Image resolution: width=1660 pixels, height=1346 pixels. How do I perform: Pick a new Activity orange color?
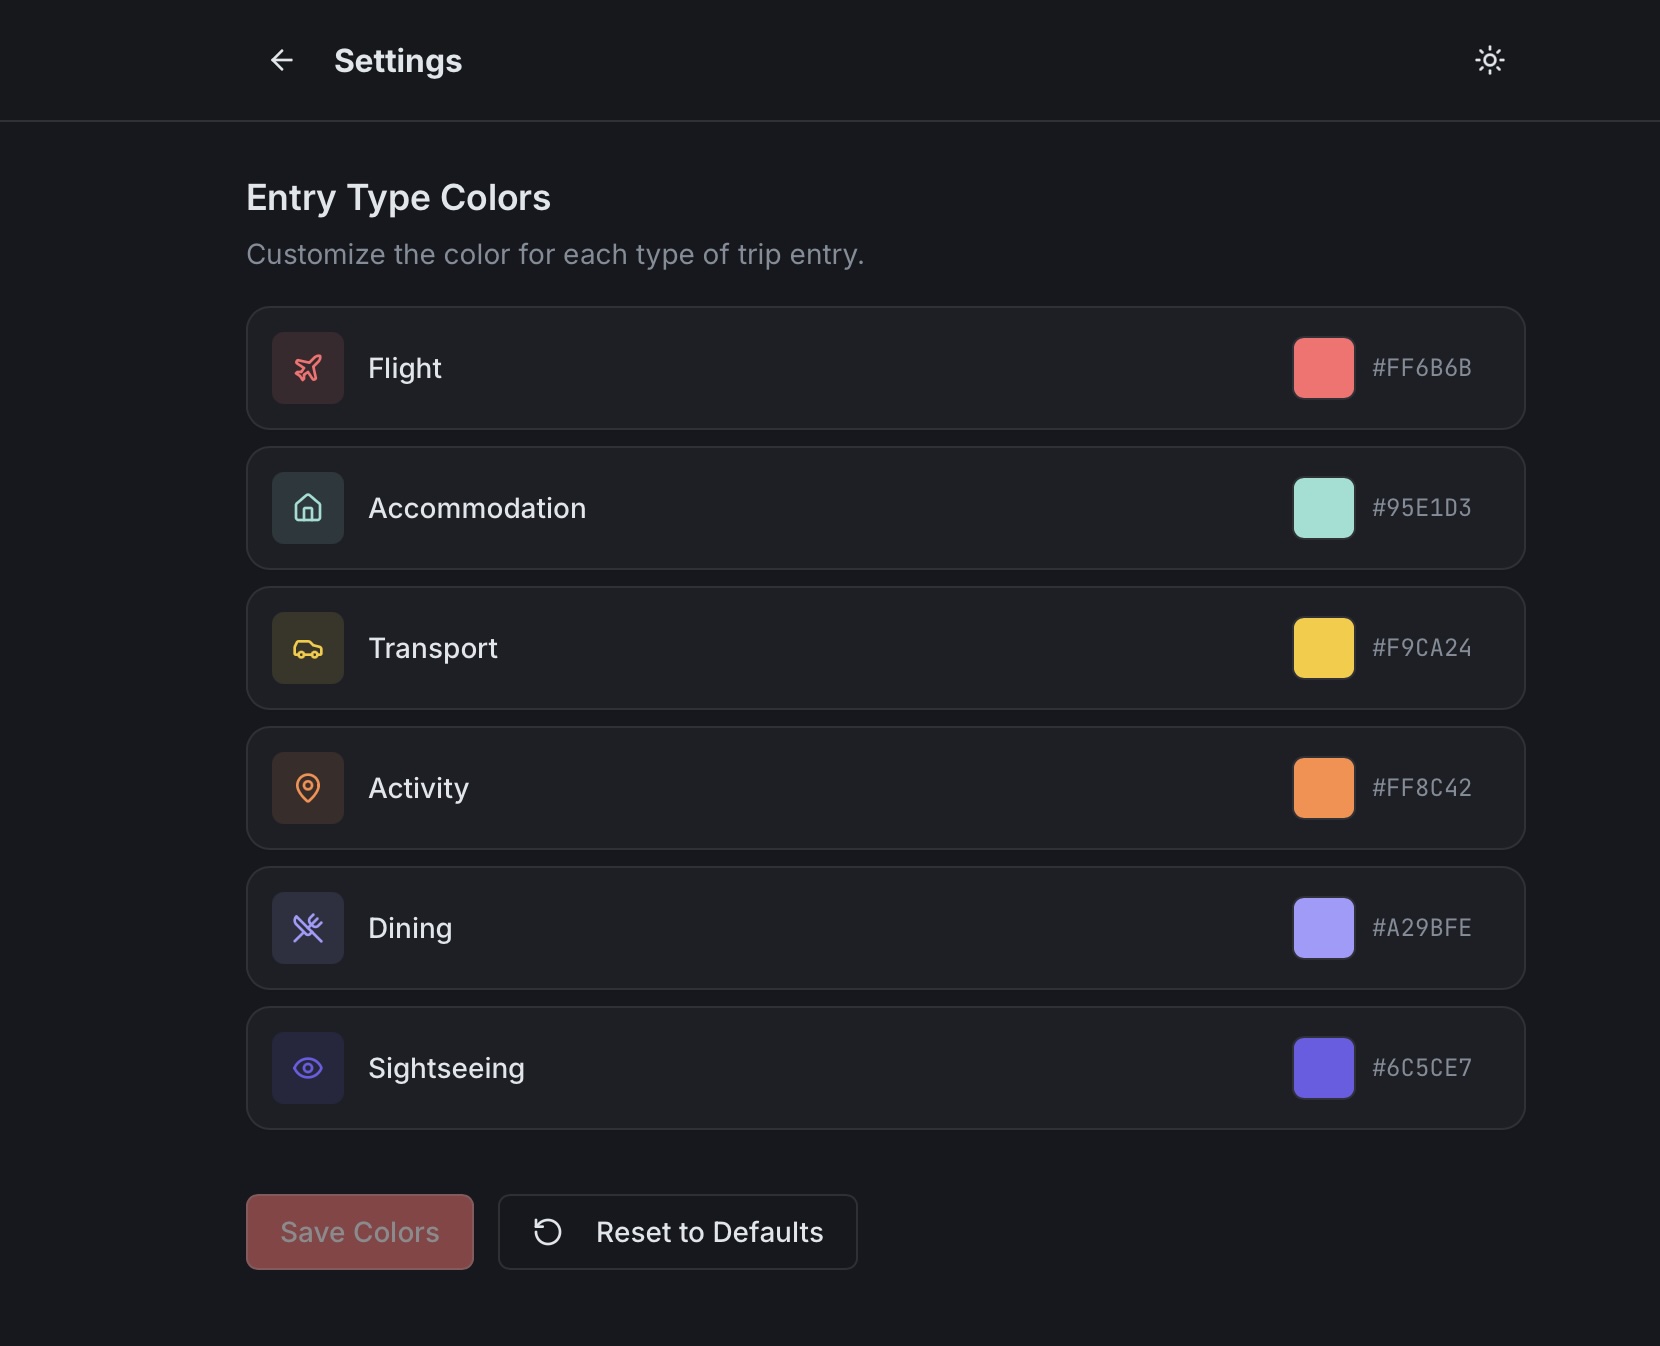tap(1323, 788)
